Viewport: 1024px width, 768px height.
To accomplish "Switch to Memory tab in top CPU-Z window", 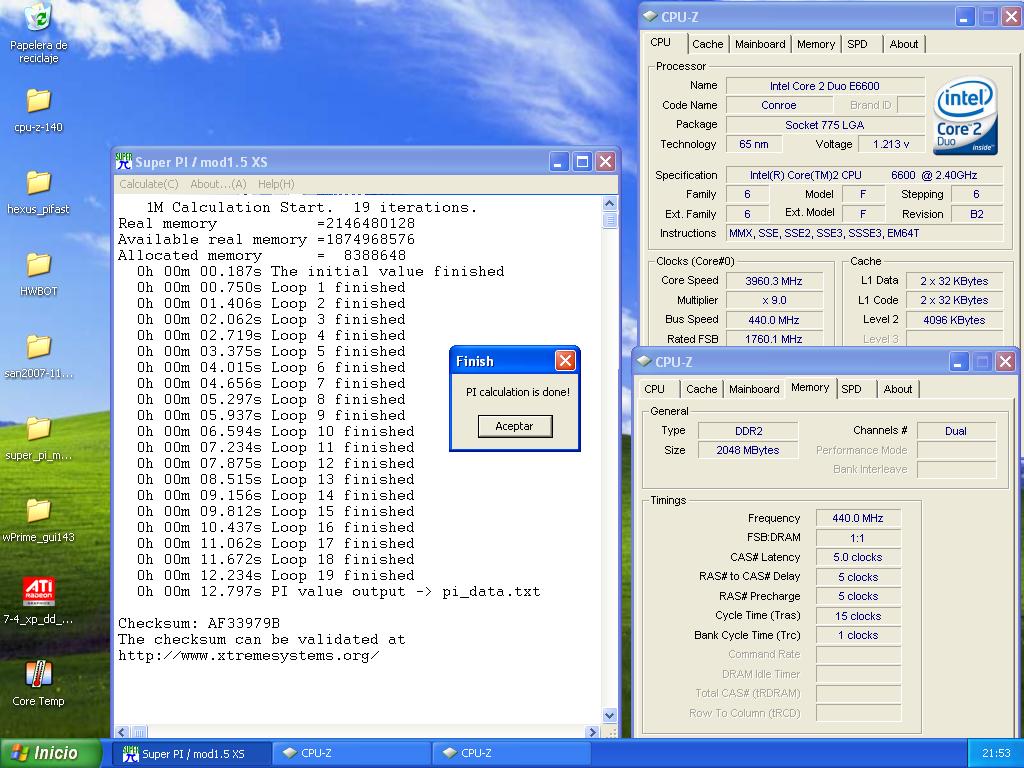I will [816, 44].
